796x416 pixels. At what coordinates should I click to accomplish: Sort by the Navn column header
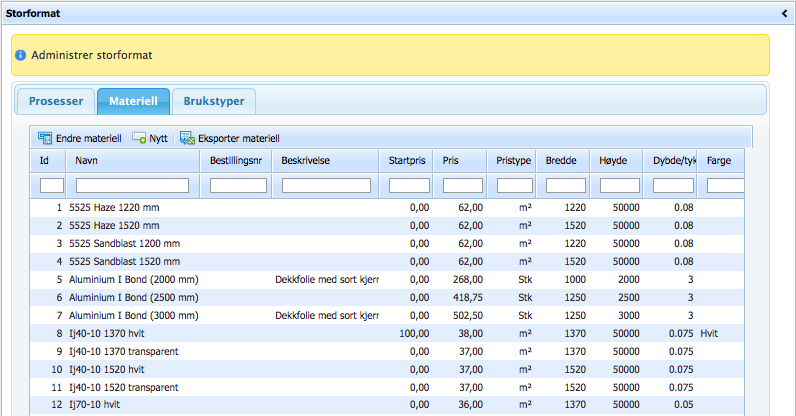[x=85, y=161]
